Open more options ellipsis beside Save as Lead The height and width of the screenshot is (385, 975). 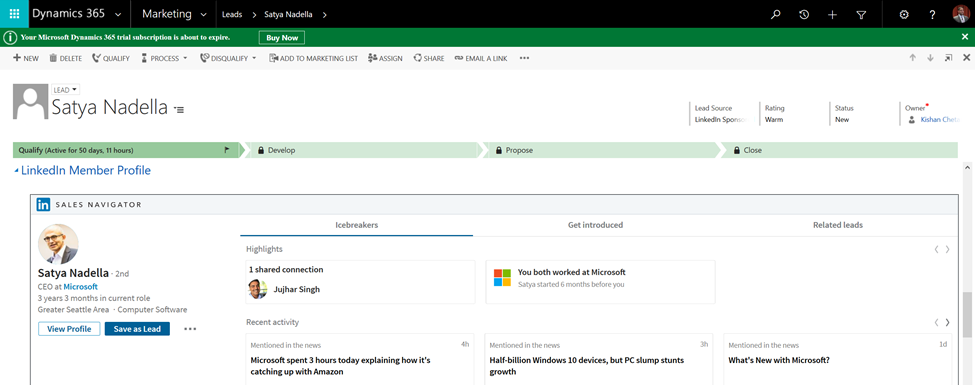tap(190, 329)
